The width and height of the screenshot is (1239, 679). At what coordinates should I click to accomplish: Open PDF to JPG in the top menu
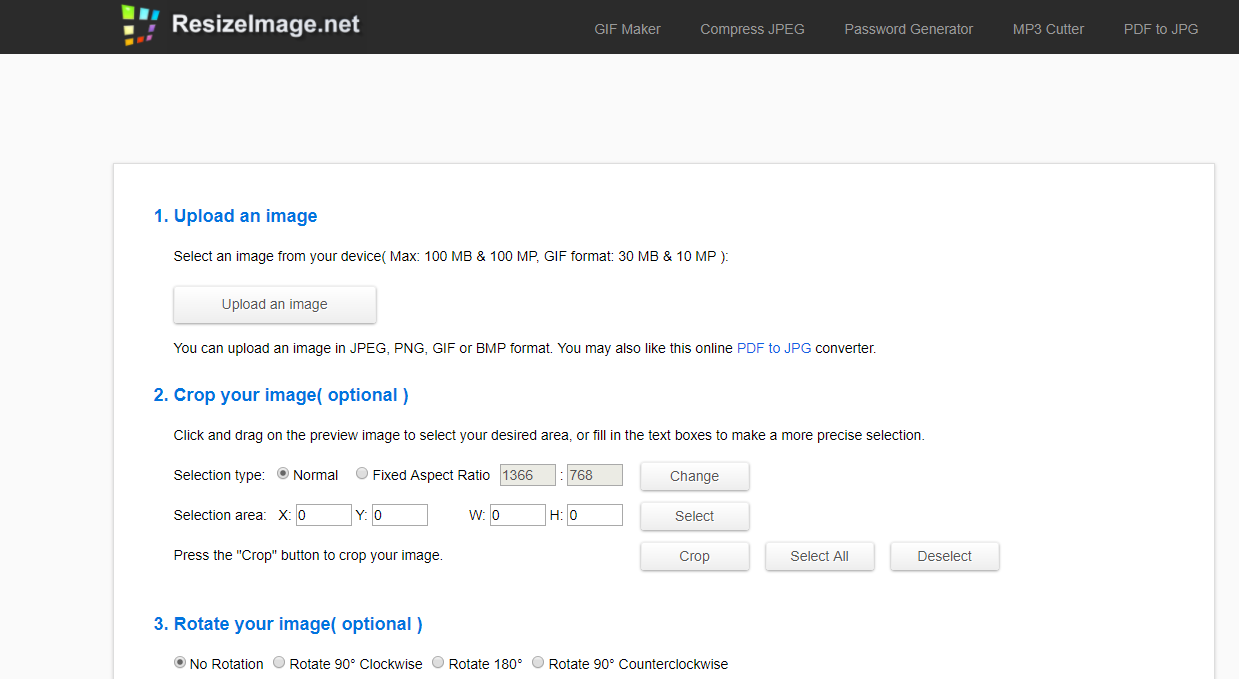pos(1161,29)
